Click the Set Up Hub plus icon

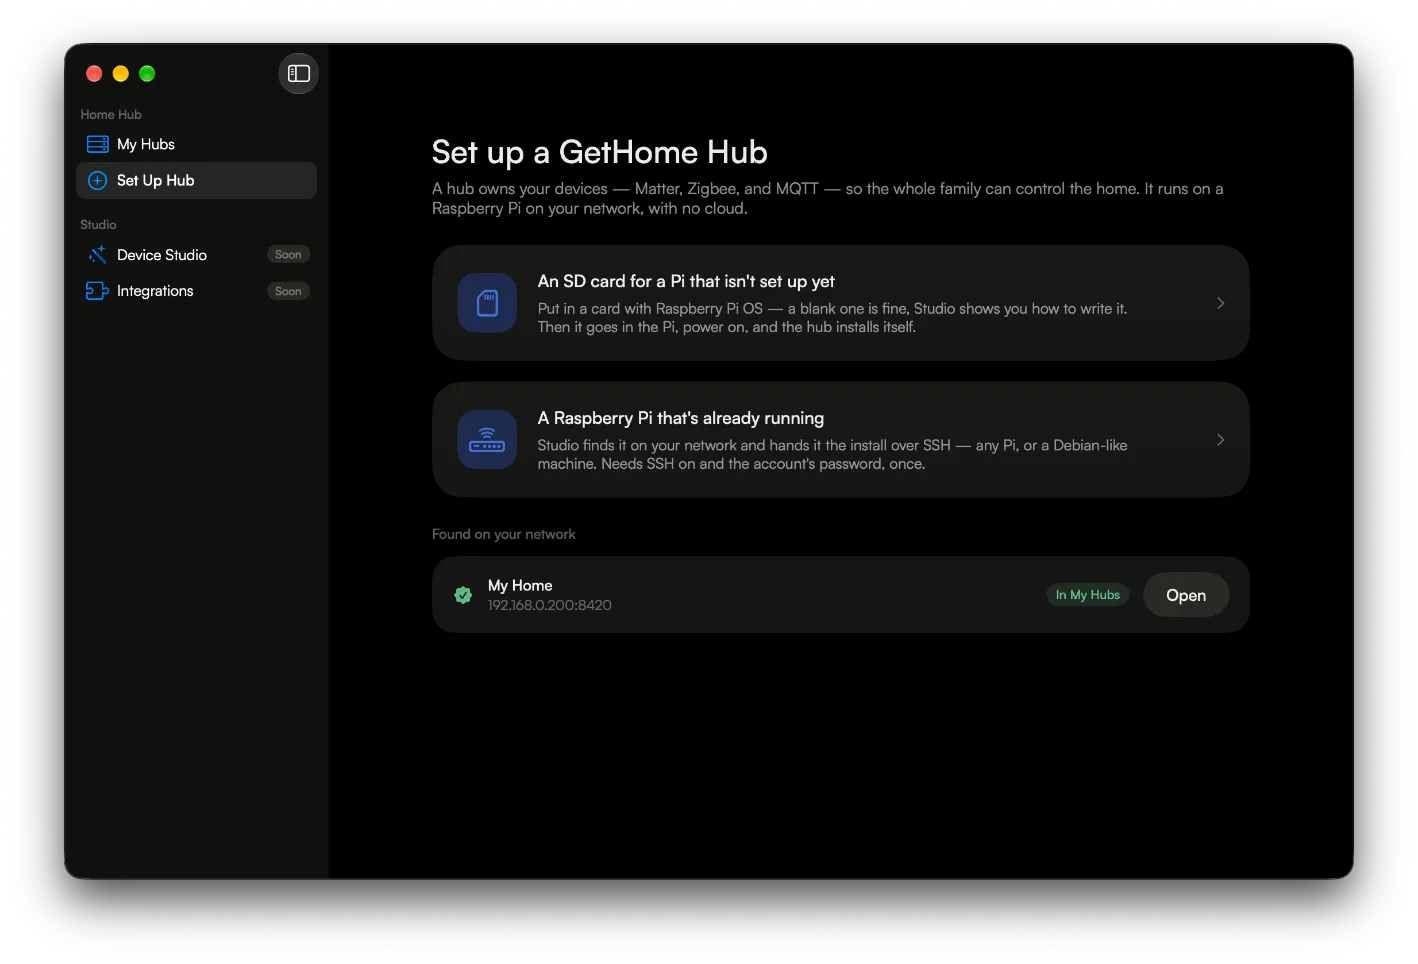pyautogui.click(x=97, y=181)
